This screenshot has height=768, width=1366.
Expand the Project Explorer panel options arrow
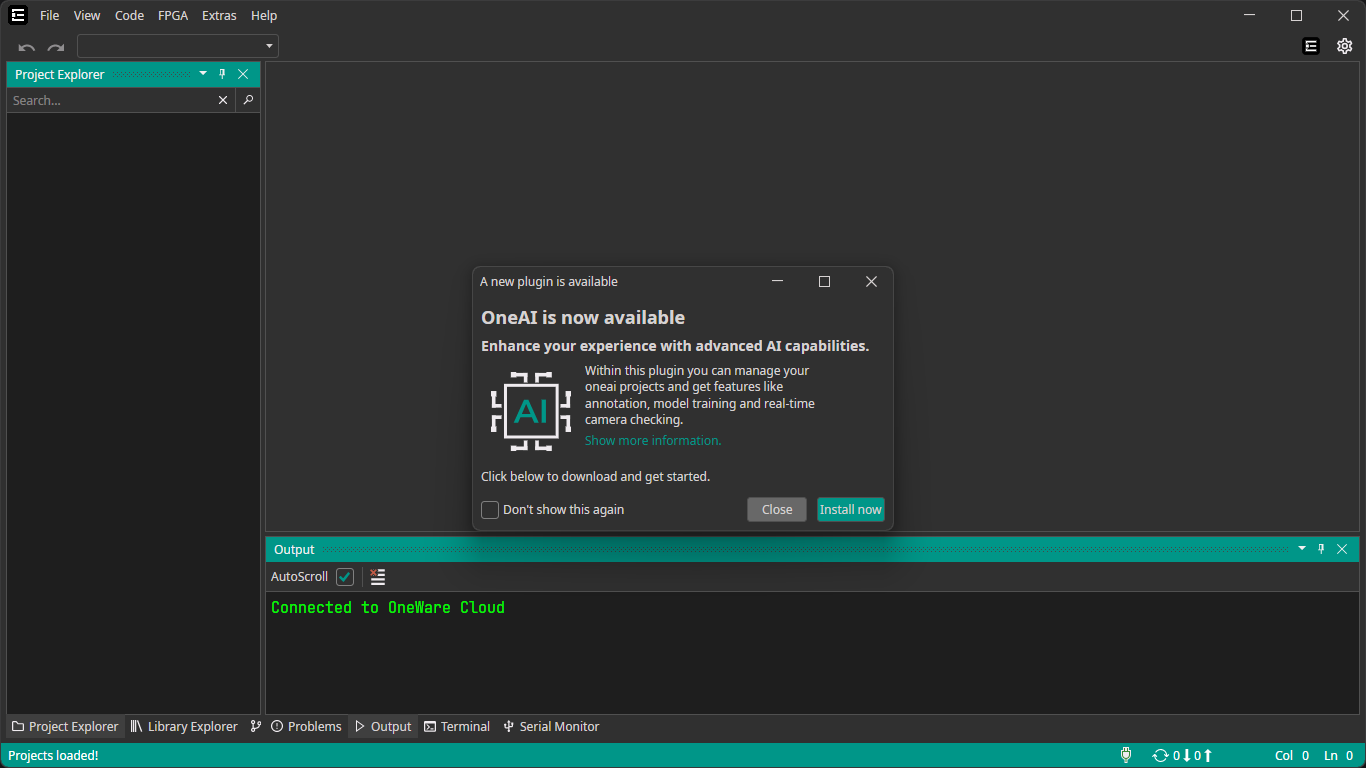pyautogui.click(x=203, y=74)
